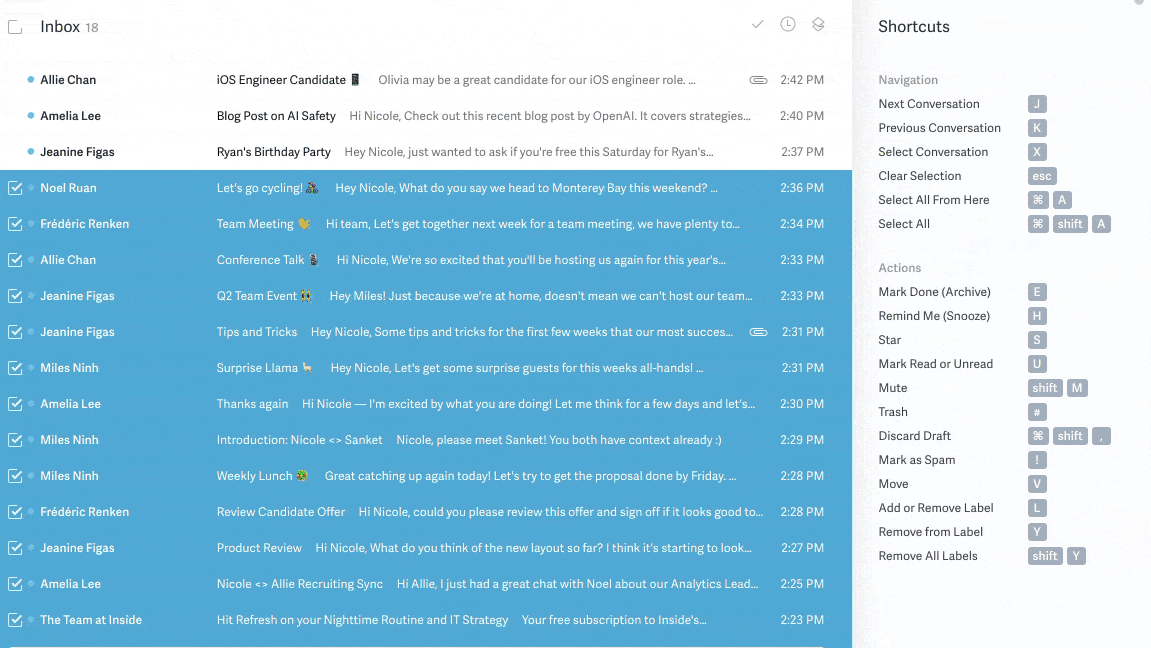
Task: Uncheck the Noel Ruan cycling email checkbox
Action: tap(15, 188)
